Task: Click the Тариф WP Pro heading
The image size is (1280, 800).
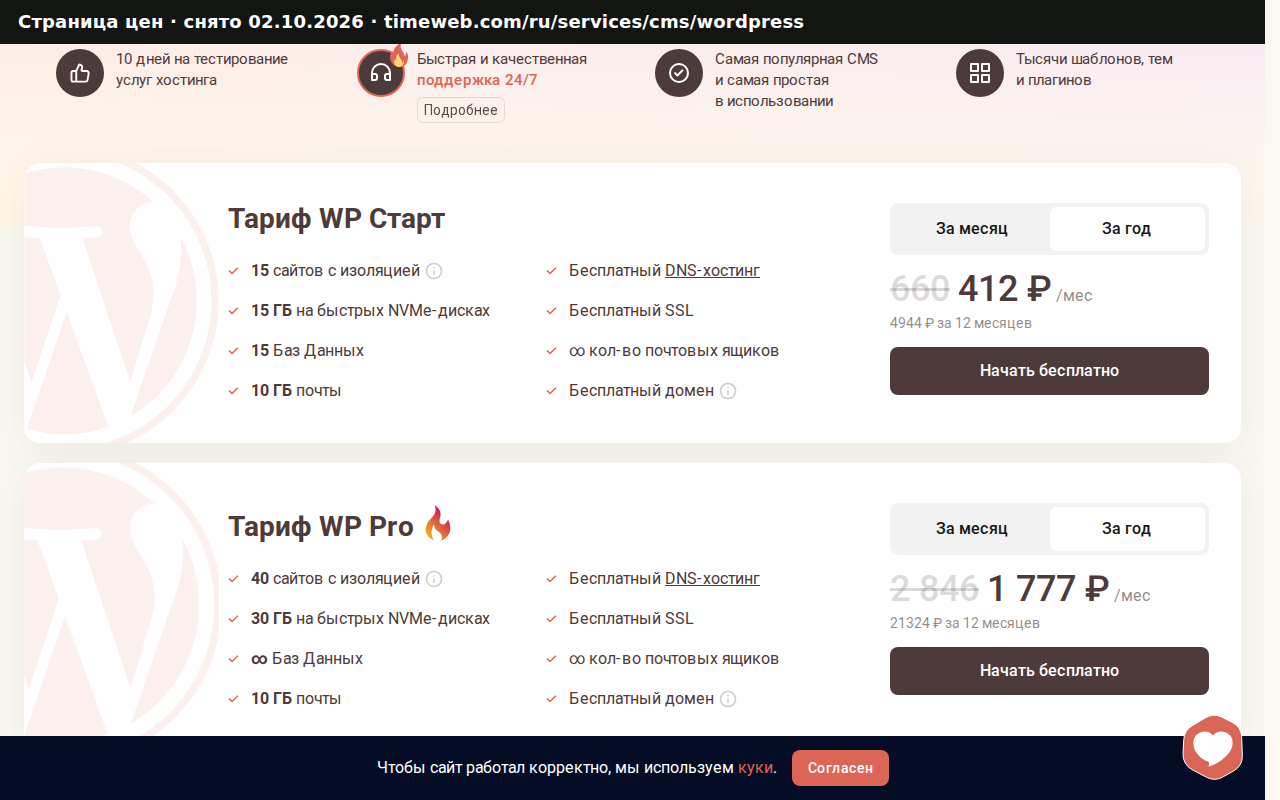Action: point(321,527)
